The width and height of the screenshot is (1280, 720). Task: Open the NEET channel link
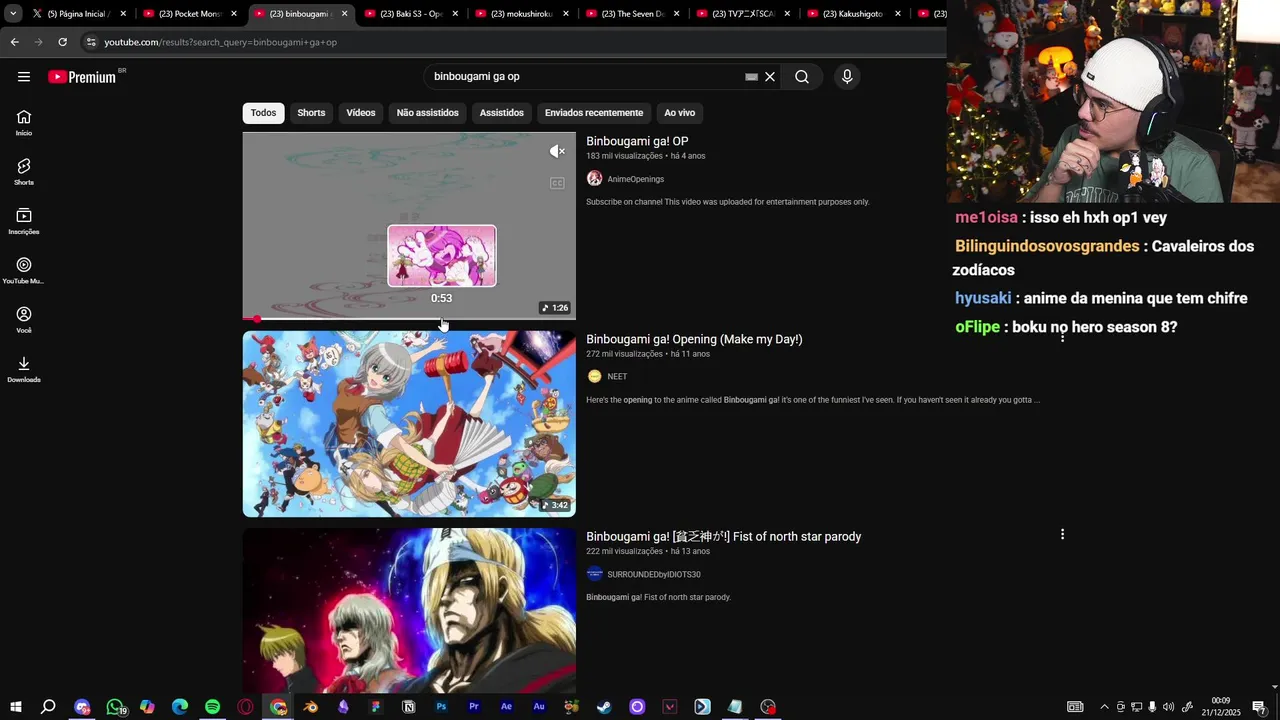point(617,377)
